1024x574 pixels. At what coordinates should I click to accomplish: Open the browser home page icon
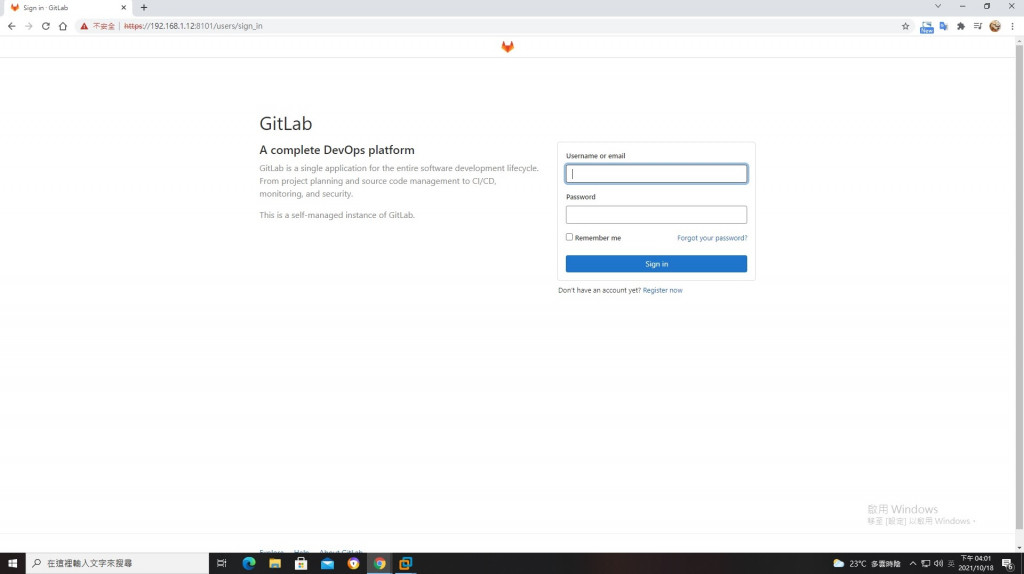(63, 26)
